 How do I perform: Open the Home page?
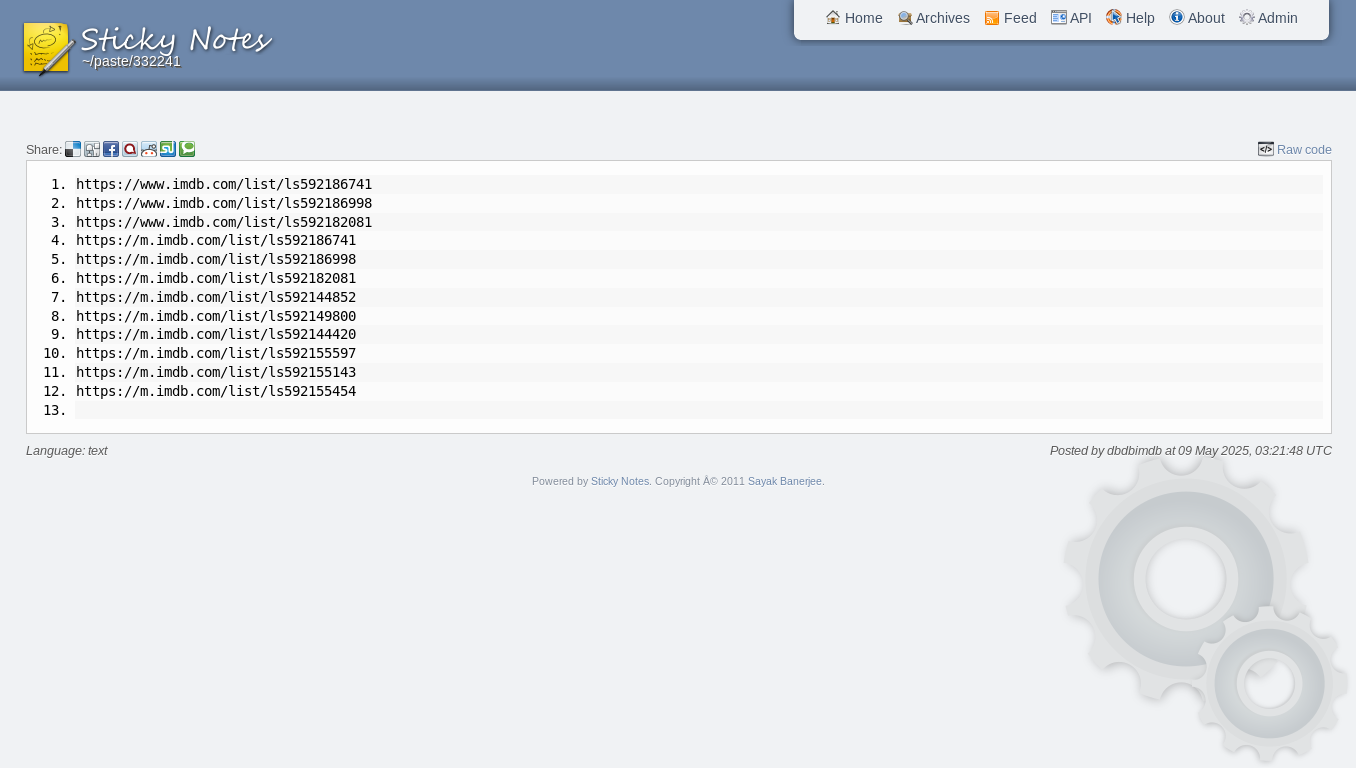854,18
